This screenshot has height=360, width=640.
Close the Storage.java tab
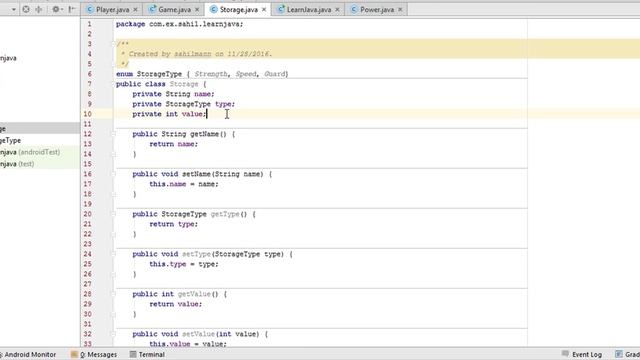coord(264,9)
